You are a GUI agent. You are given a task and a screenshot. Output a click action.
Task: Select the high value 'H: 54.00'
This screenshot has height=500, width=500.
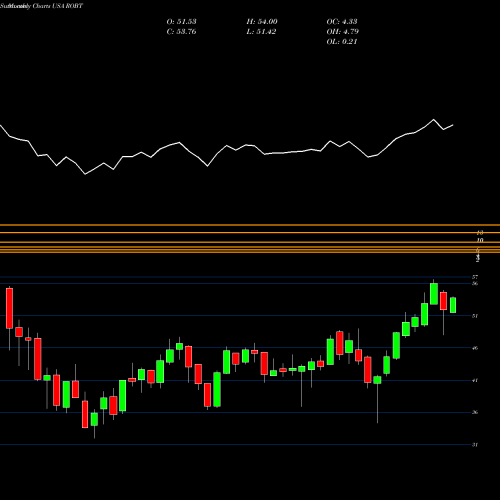pos(262,22)
